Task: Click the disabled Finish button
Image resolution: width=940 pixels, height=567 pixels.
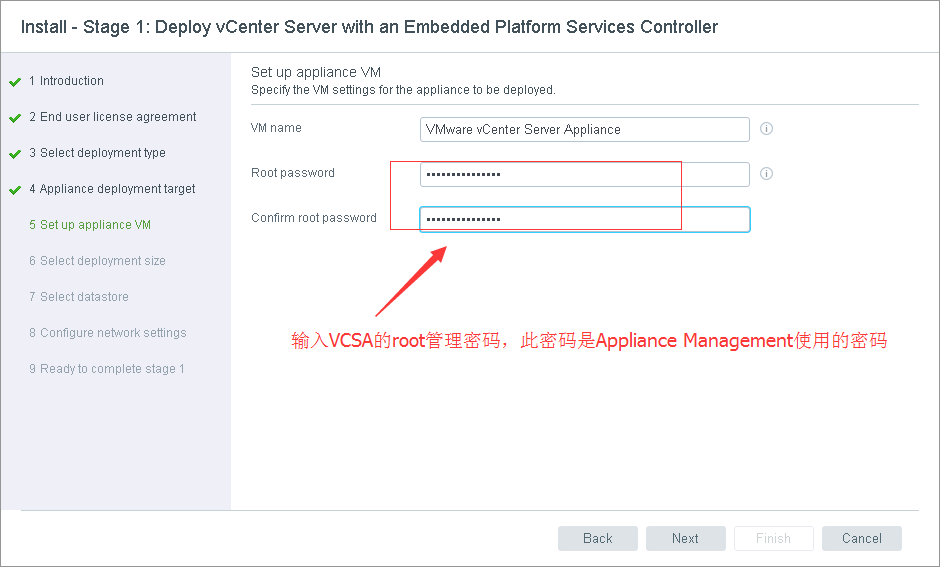Action: tap(773, 538)
